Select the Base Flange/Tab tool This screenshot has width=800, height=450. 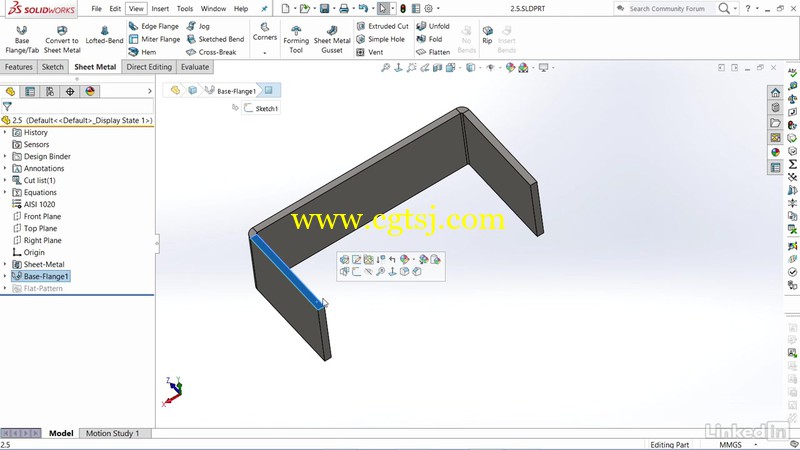pyautogui.click(x=22, y=39)
